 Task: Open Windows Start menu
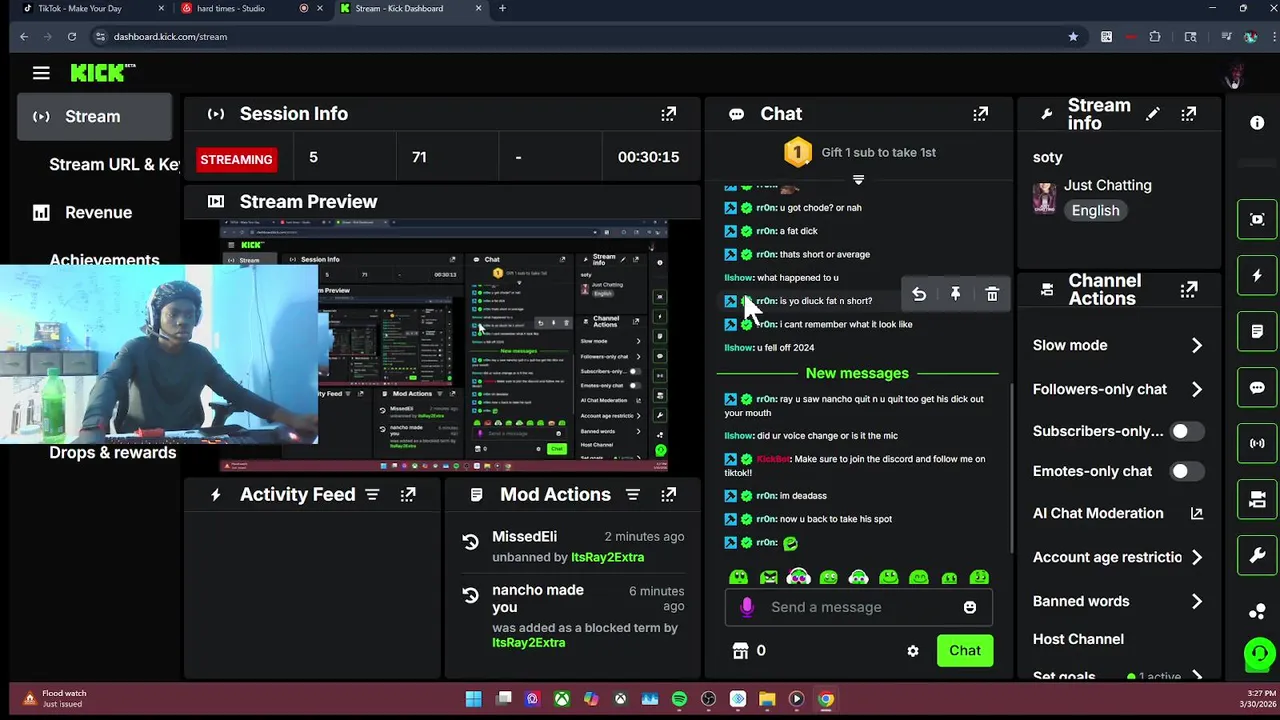[x=474, y=699]
